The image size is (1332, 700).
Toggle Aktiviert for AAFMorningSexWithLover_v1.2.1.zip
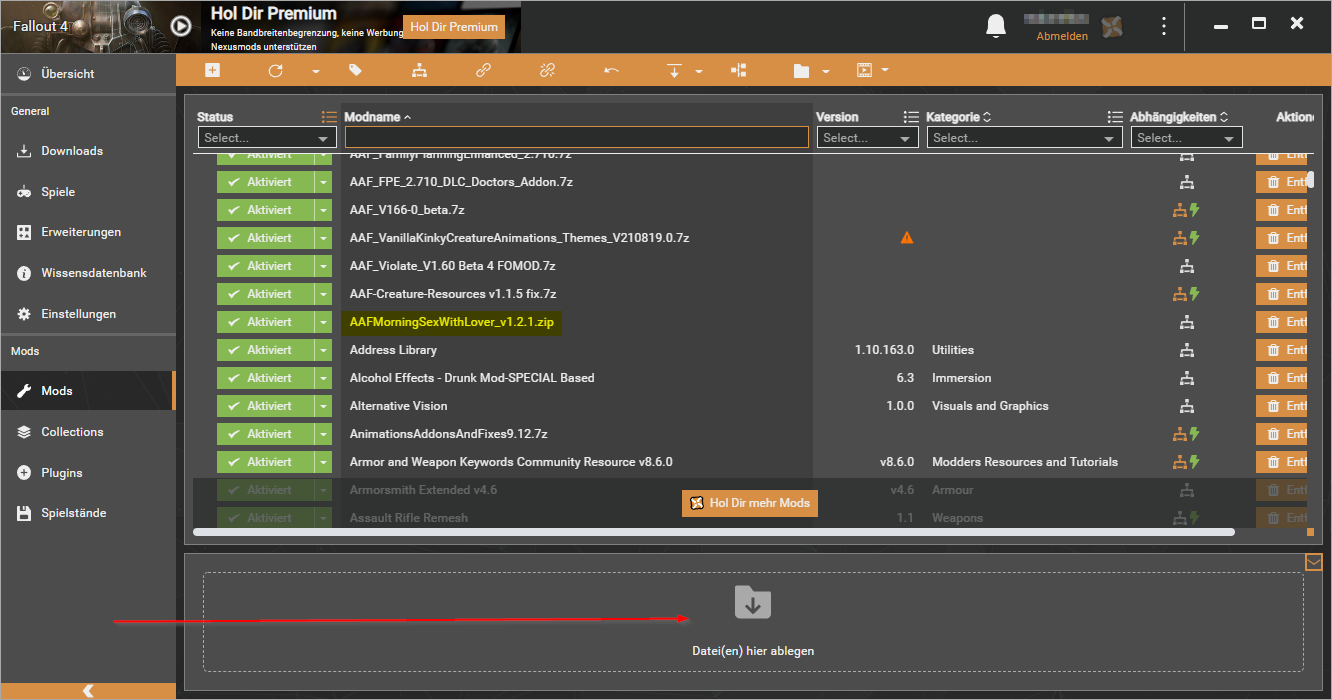coord(265,322)
